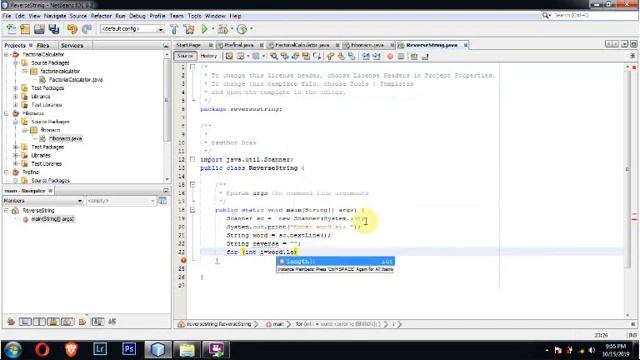Select length() in code completion popup
The height and width of the screenshot is (360, 640).
[335, 261]
